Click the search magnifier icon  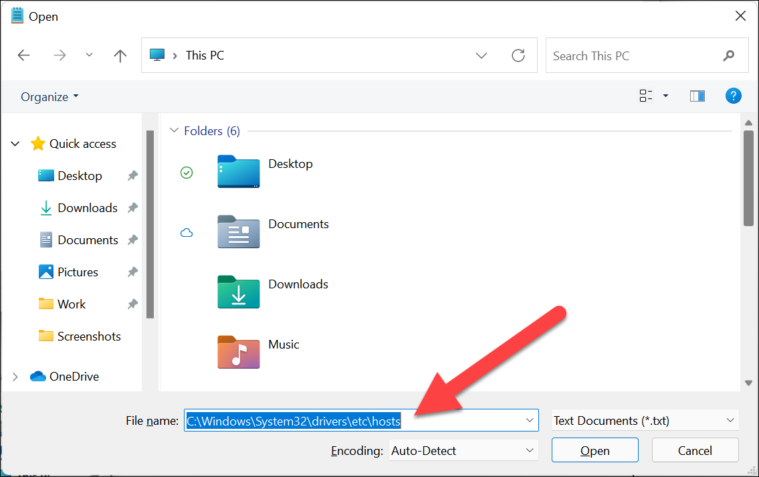[x=729, y=56]
